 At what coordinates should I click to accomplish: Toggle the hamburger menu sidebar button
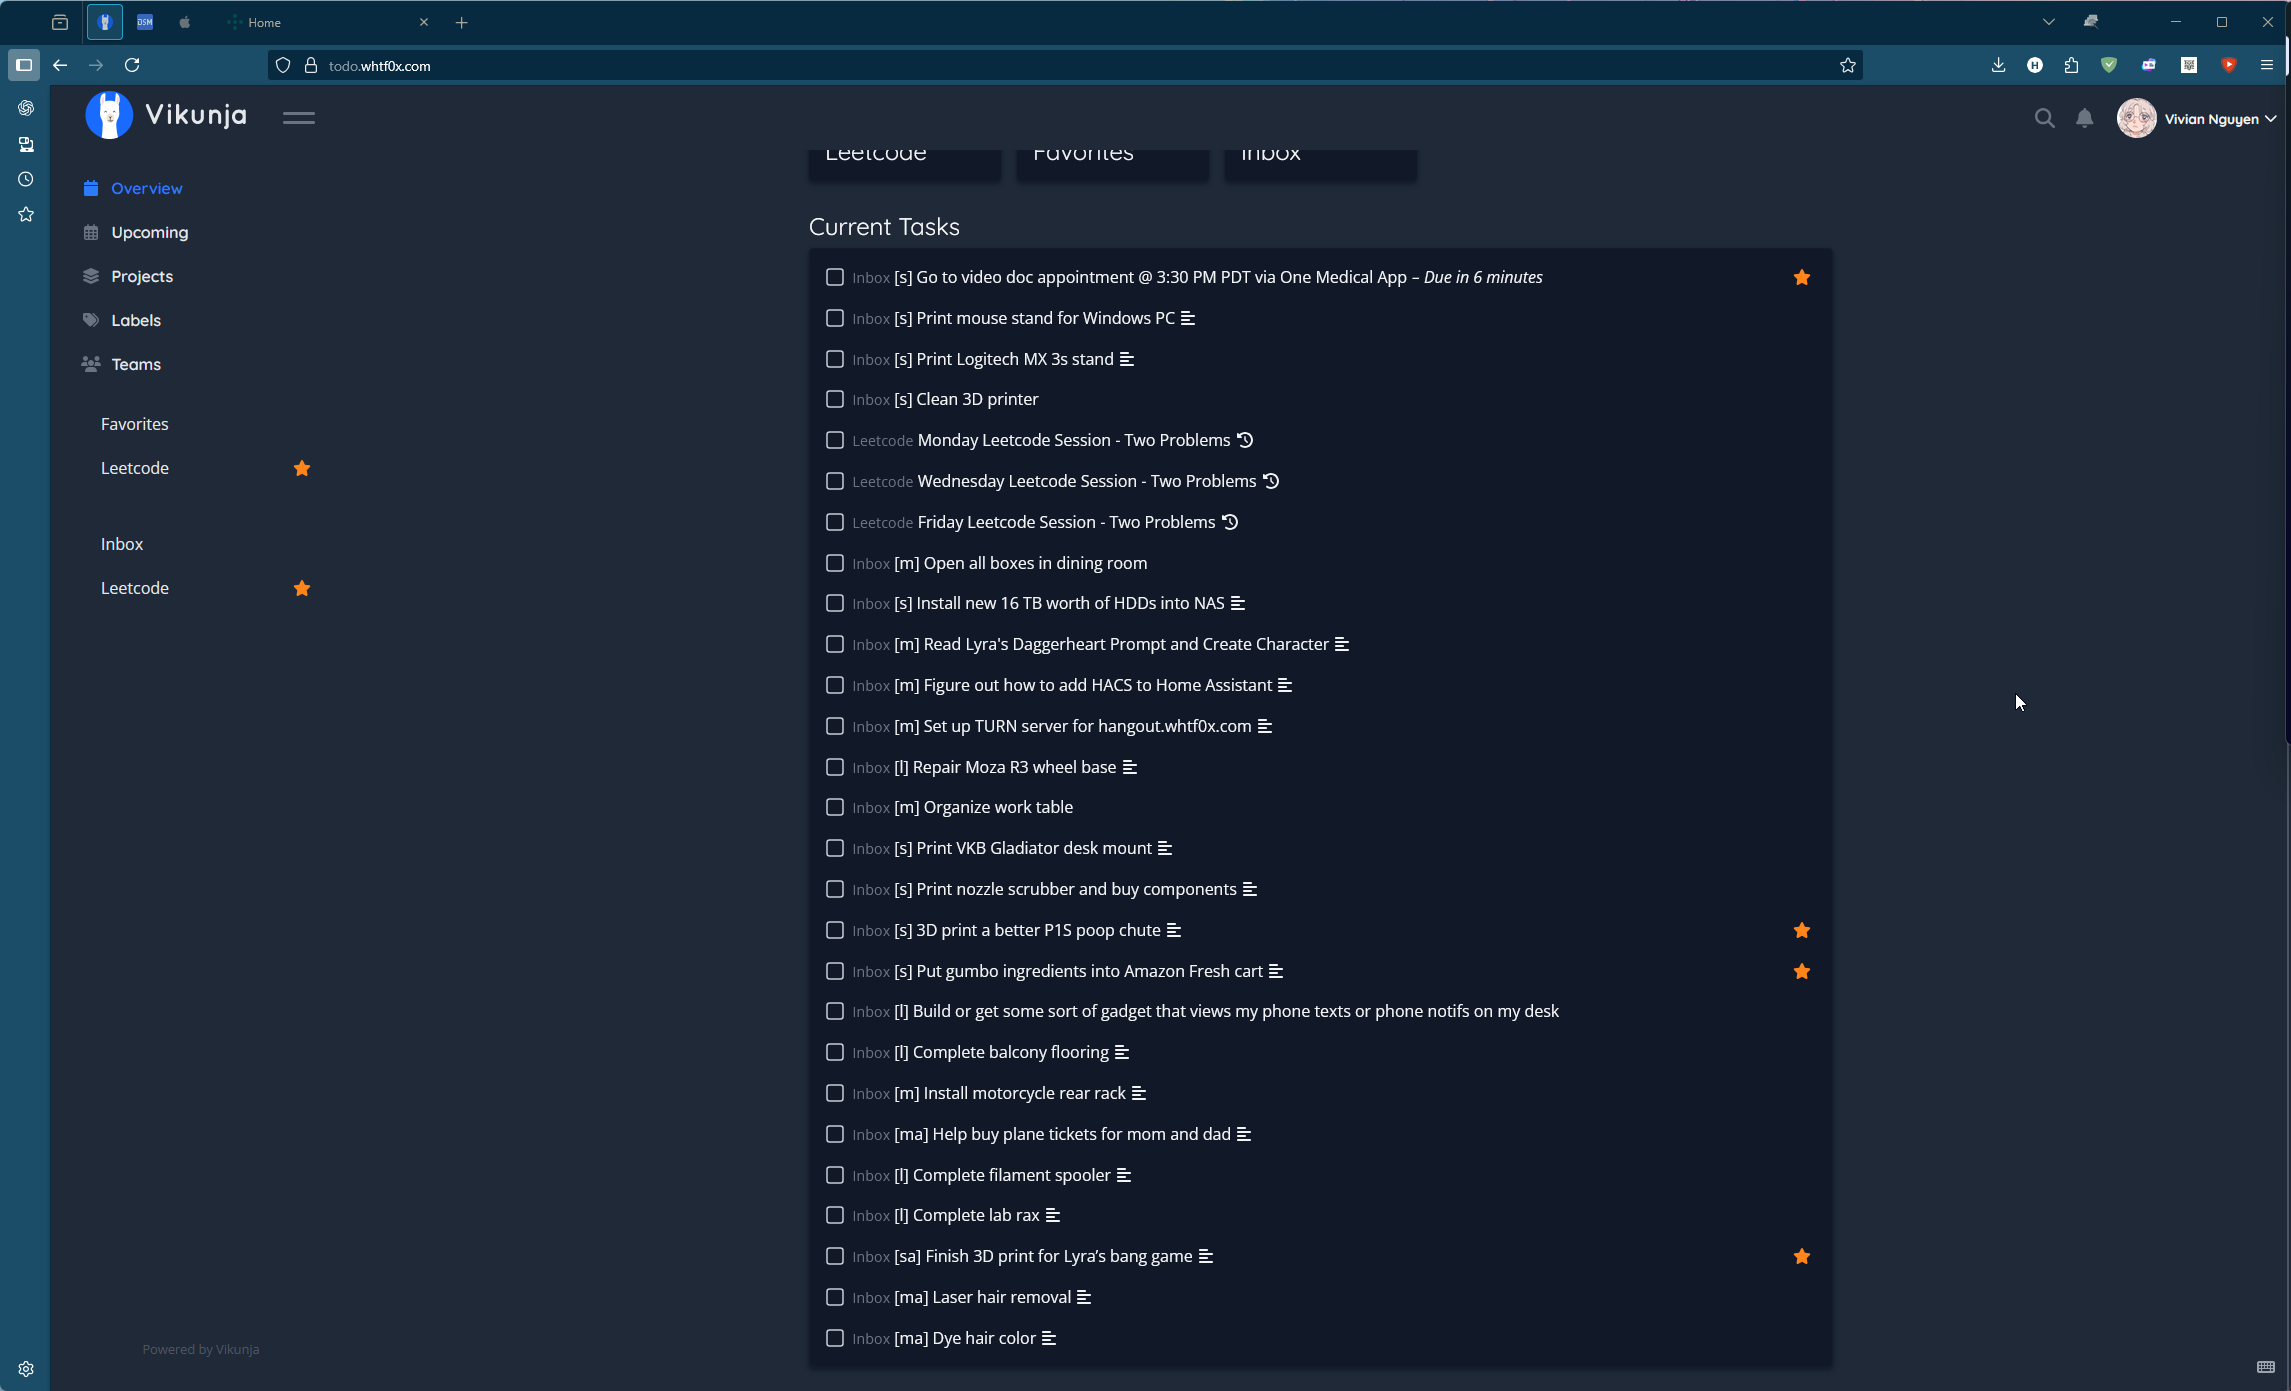tap(298, 117)
